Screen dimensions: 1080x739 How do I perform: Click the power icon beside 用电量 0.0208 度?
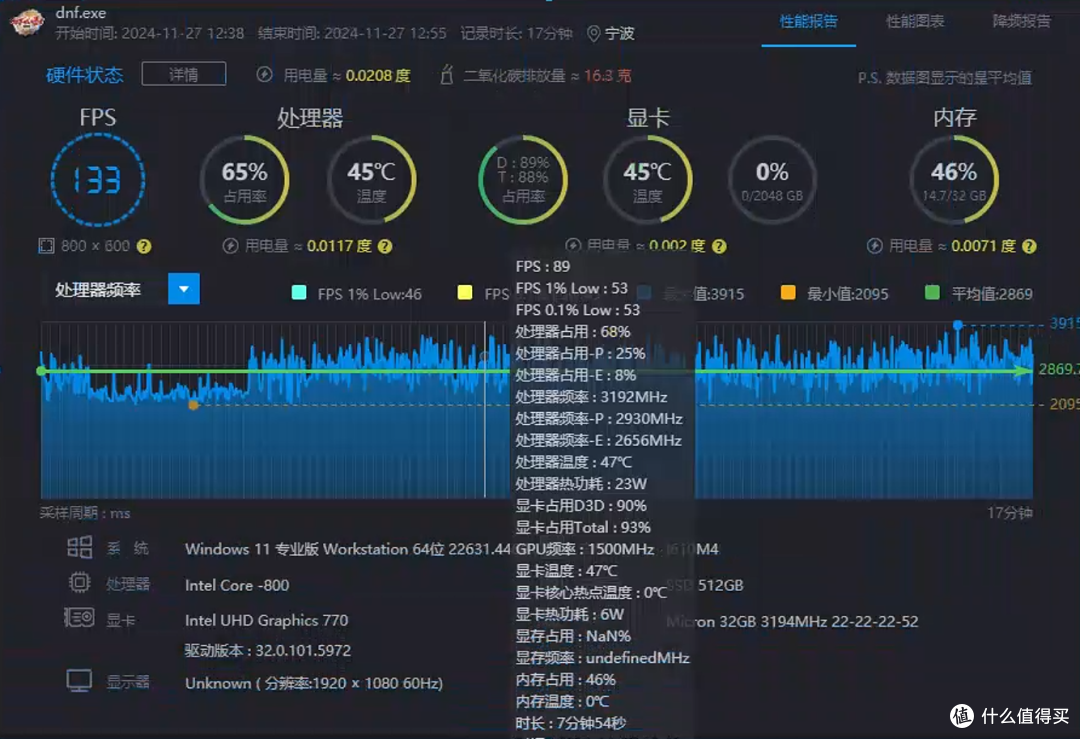click(x=264, y=74)
